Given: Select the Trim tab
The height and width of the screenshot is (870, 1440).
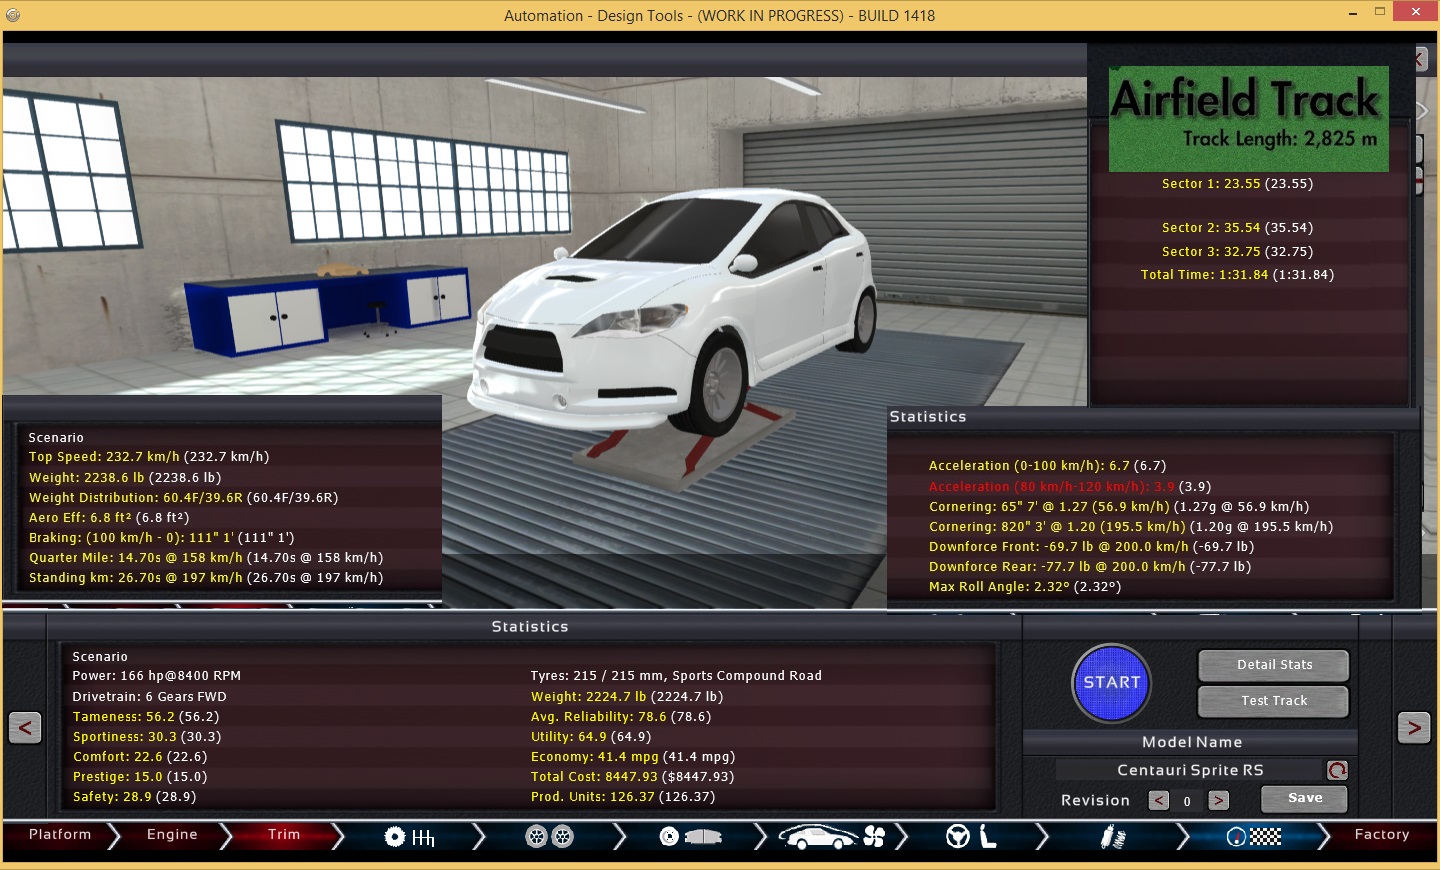Looking at the screenshot, I should pos(284,835).
